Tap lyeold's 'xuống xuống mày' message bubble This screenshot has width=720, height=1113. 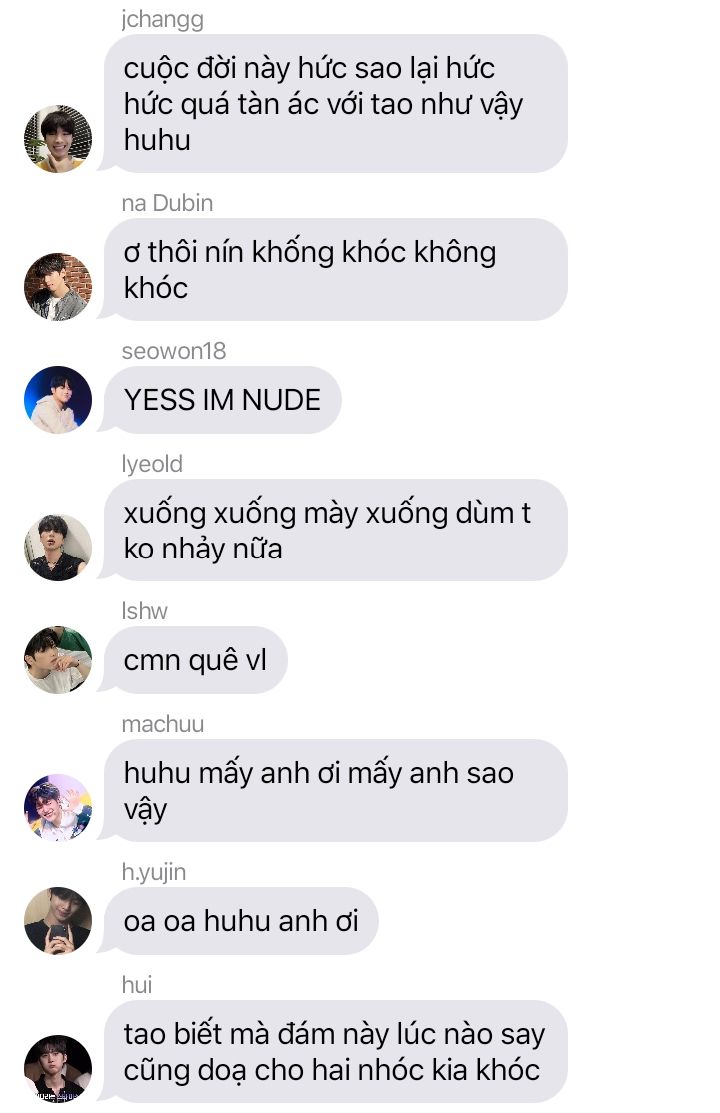(335, 530)
